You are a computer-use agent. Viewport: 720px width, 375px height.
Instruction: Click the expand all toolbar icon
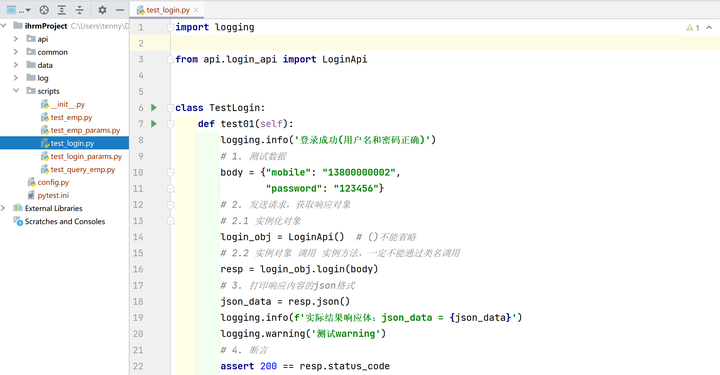click(62, 10)
